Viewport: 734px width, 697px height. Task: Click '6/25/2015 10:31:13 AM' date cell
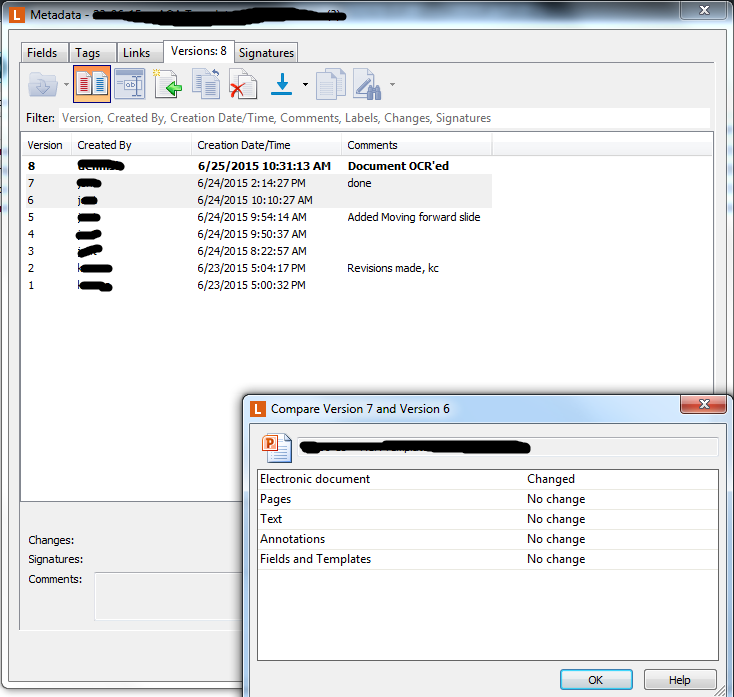(264, 166)
